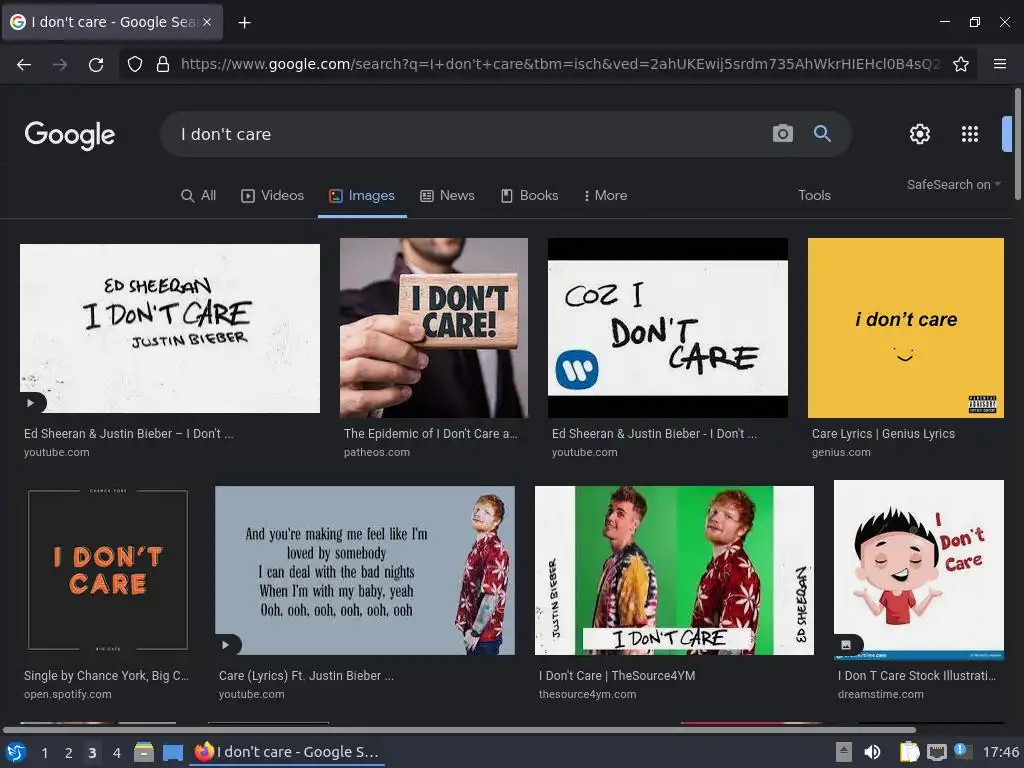Viewport: 1024px width, 768px height.
Task: Click the open.spotify.com source text
Action: point(68,694)
